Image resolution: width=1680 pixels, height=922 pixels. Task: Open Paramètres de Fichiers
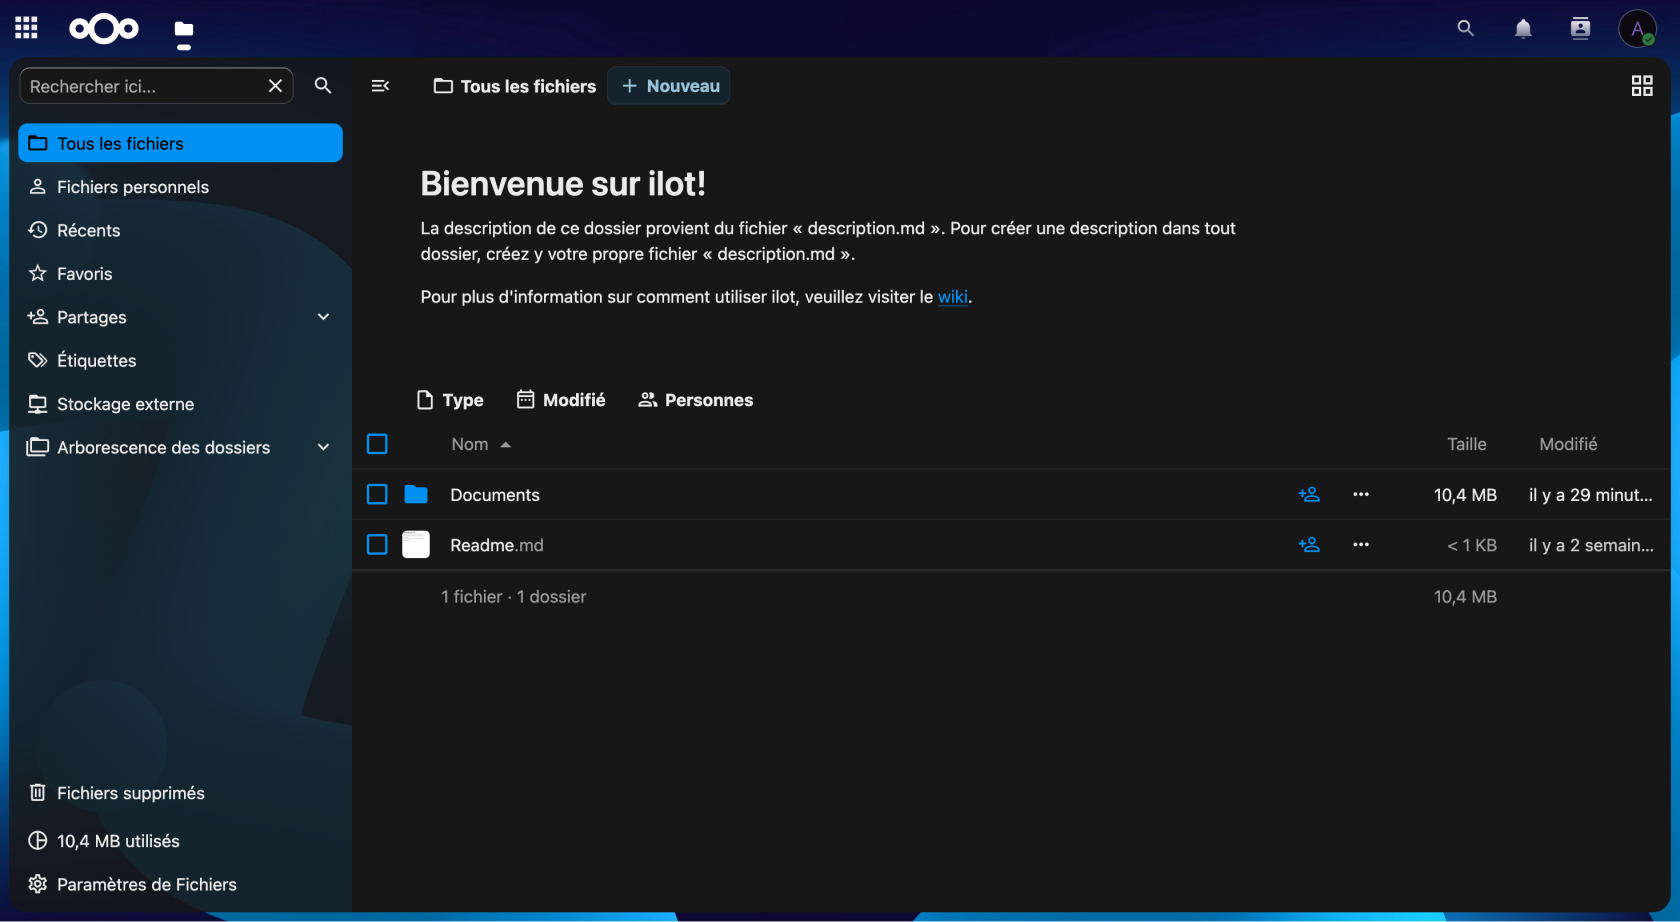pos(181,884)
